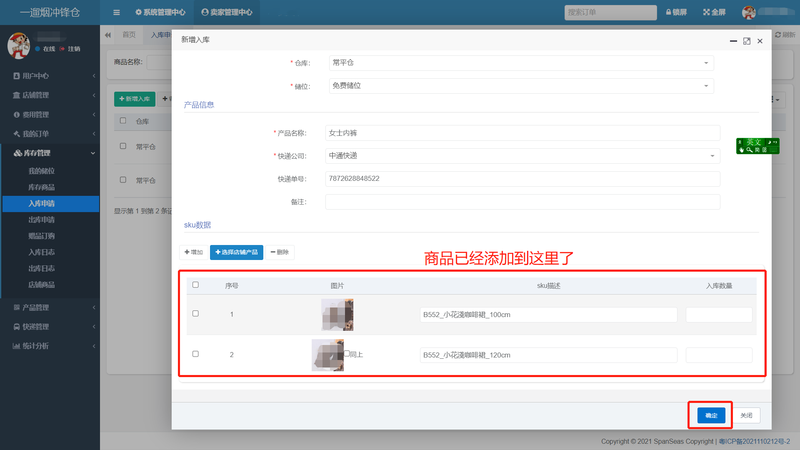The height and width of the screenshot is (450, 800).
Task: Open the 仓库 dropdown showing 常平仓
Action: point(521,63)
